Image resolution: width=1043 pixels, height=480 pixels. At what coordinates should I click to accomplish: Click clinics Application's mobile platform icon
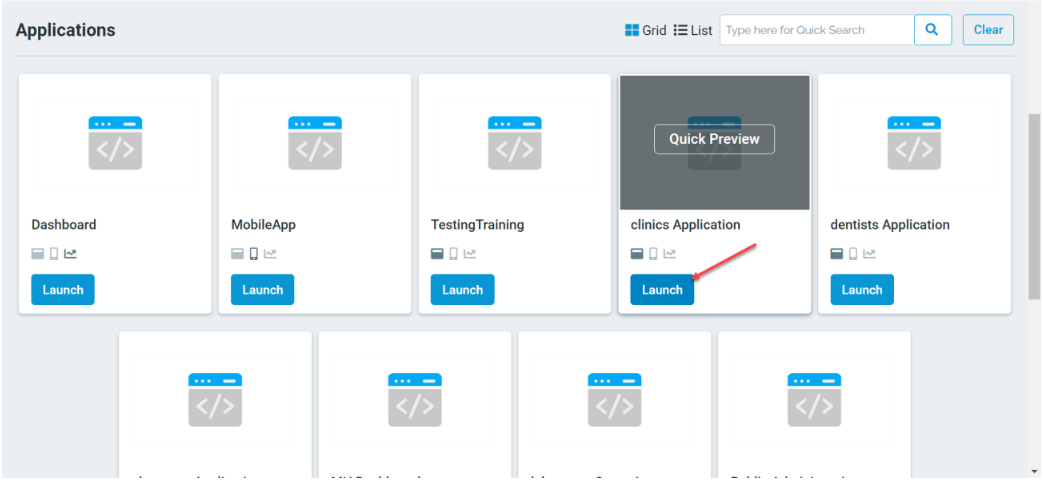(x=653, y=253)
